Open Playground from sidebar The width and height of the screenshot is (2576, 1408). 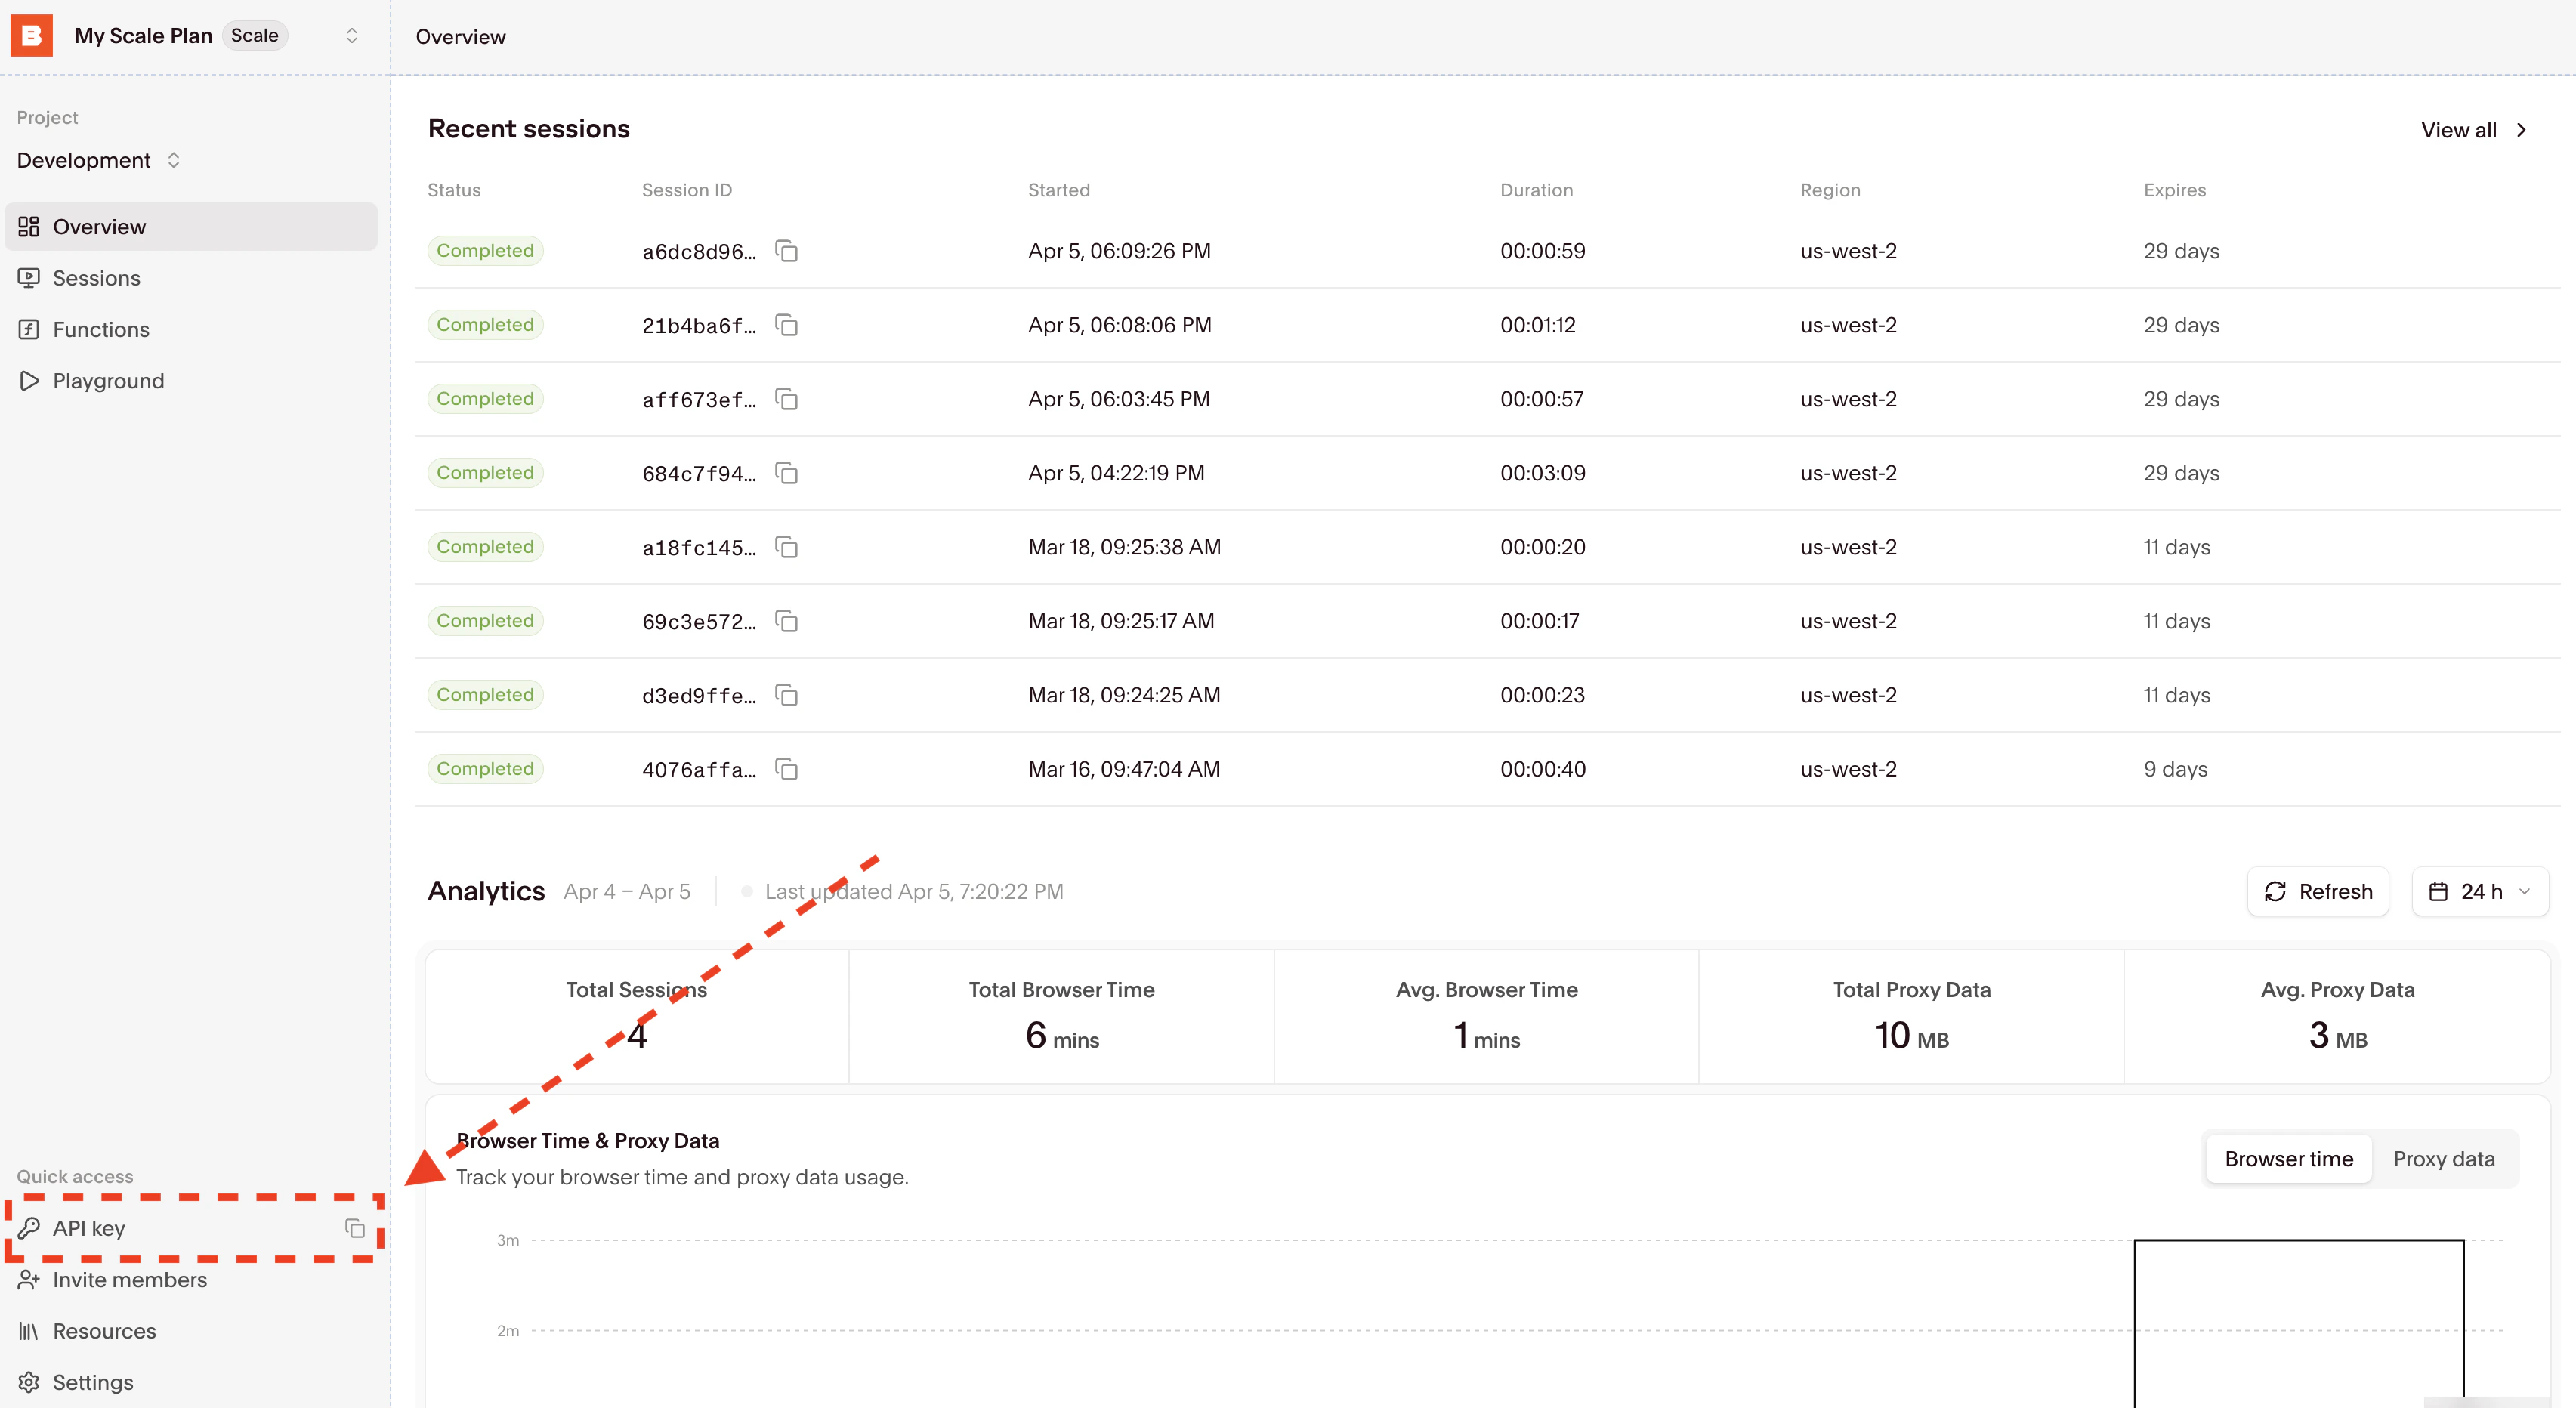[107, 381]
